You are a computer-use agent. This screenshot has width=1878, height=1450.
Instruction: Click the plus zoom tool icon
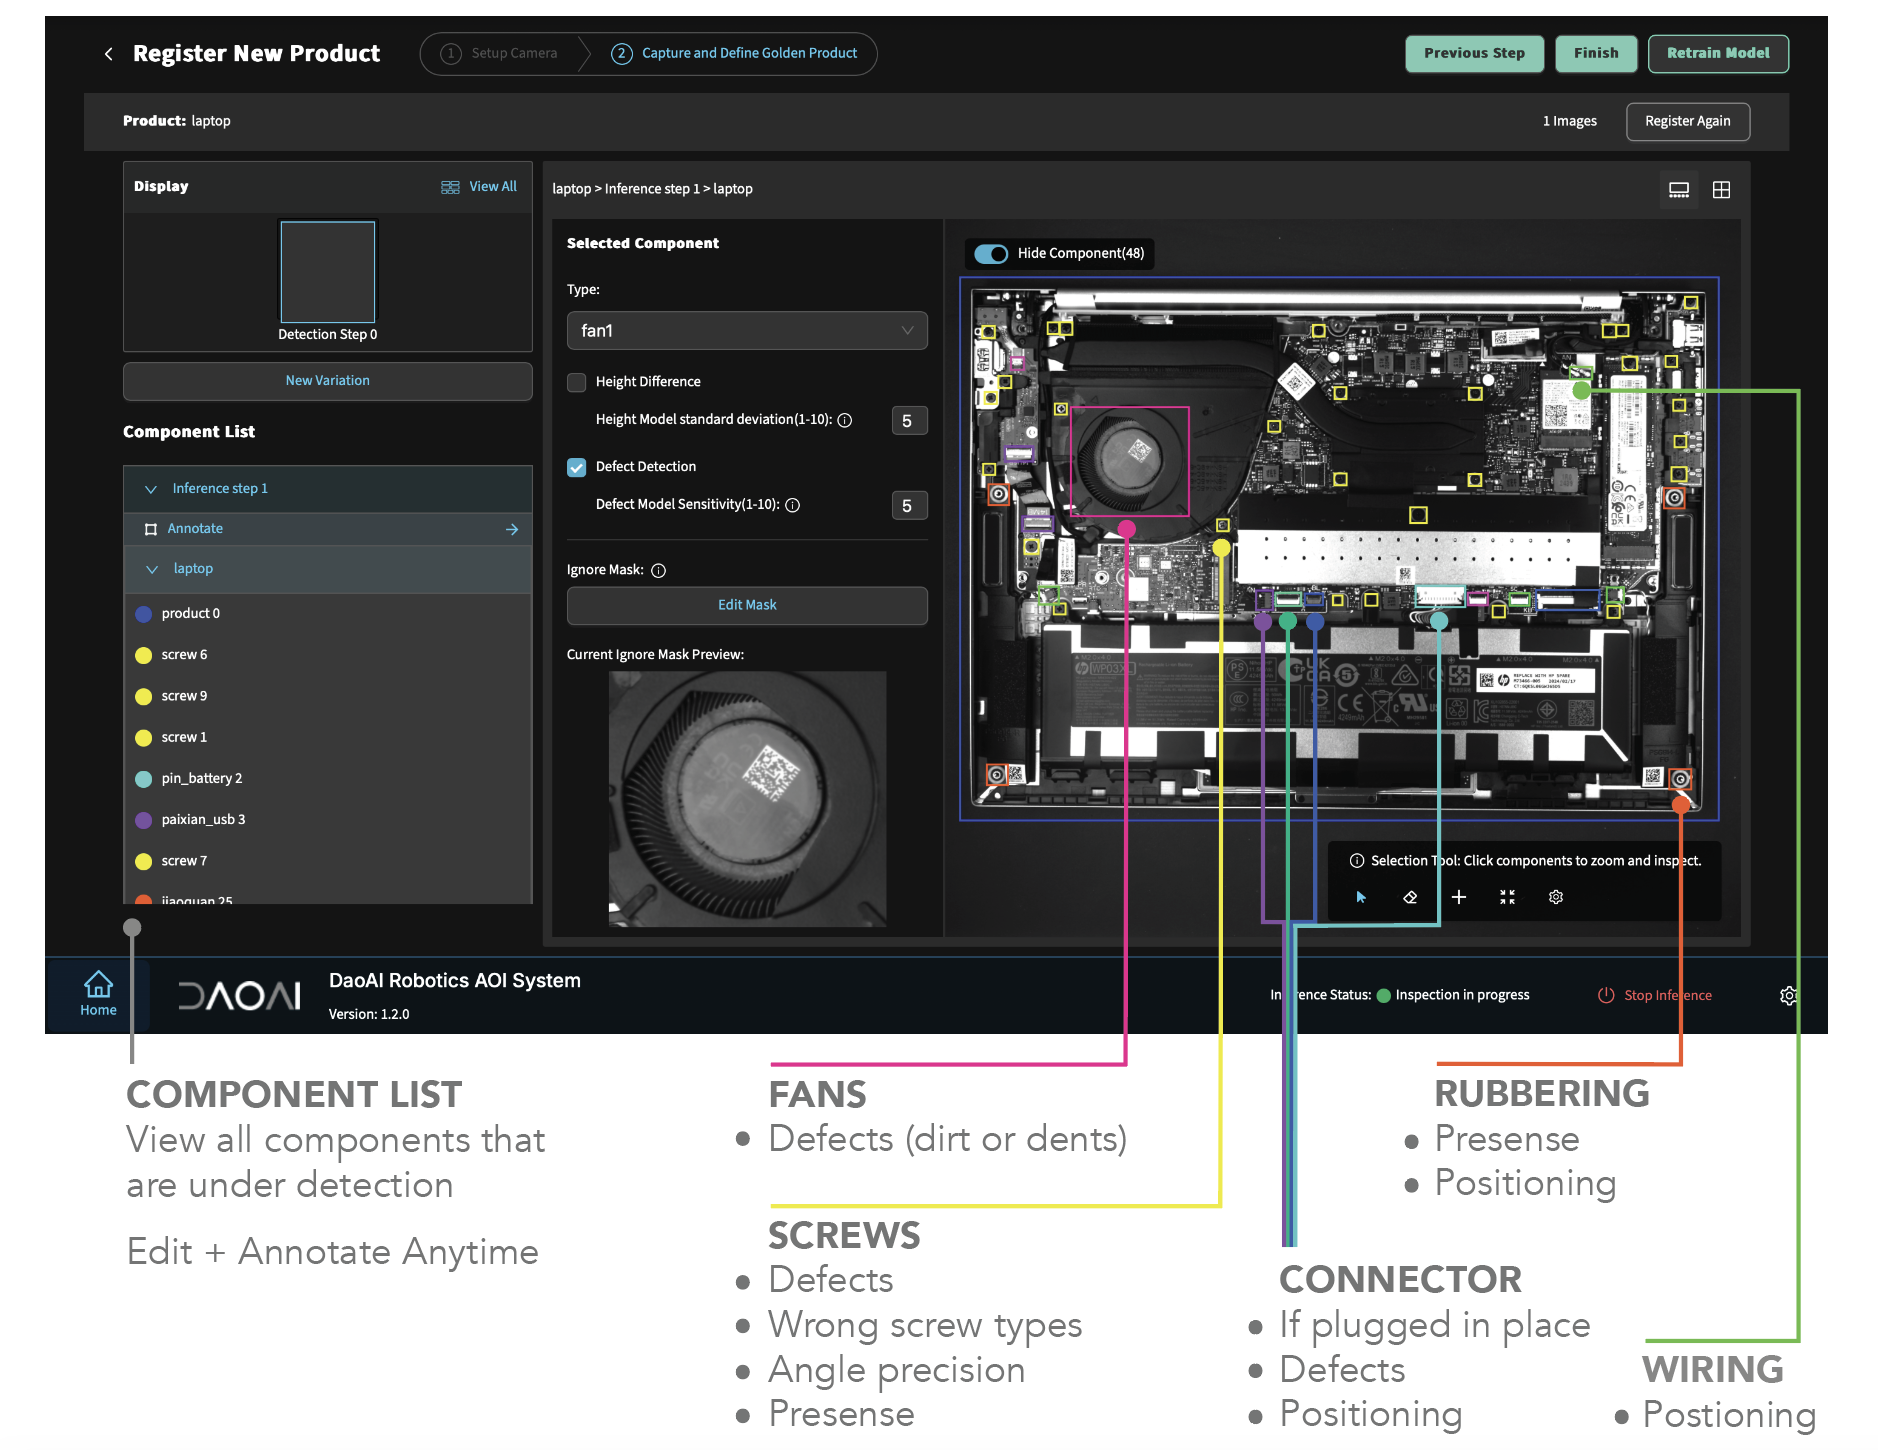(1460, 897)
